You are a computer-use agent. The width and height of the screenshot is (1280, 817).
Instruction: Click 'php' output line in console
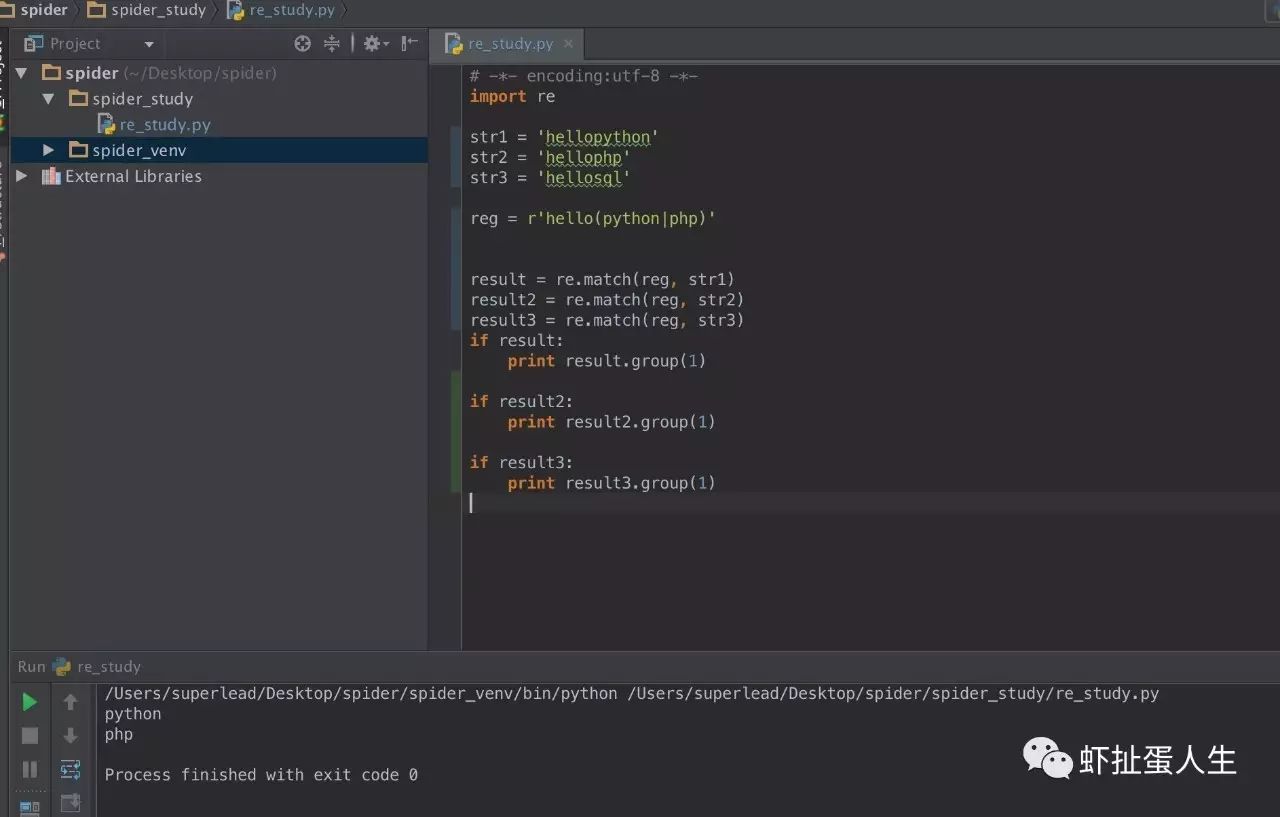point(119,734)
